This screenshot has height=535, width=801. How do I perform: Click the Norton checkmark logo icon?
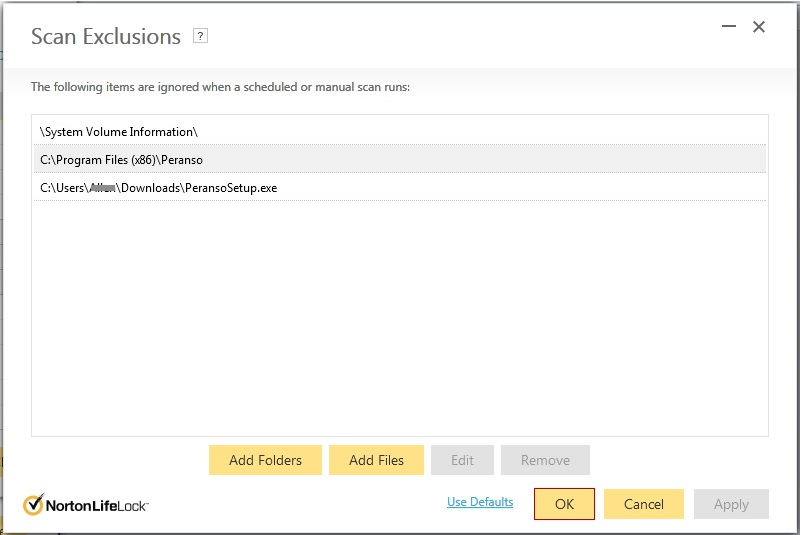point(33,504)
